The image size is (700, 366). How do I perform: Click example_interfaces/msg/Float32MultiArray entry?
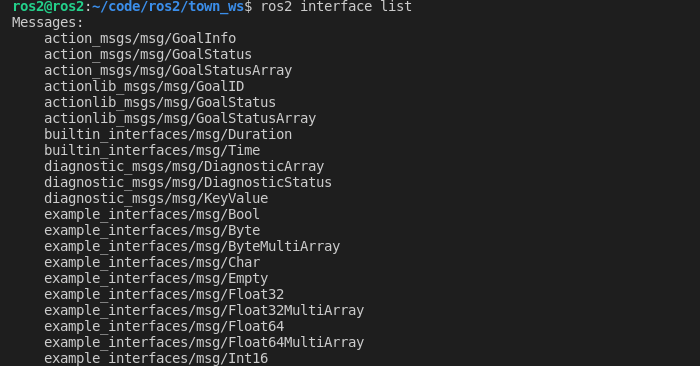click(204, 310)
